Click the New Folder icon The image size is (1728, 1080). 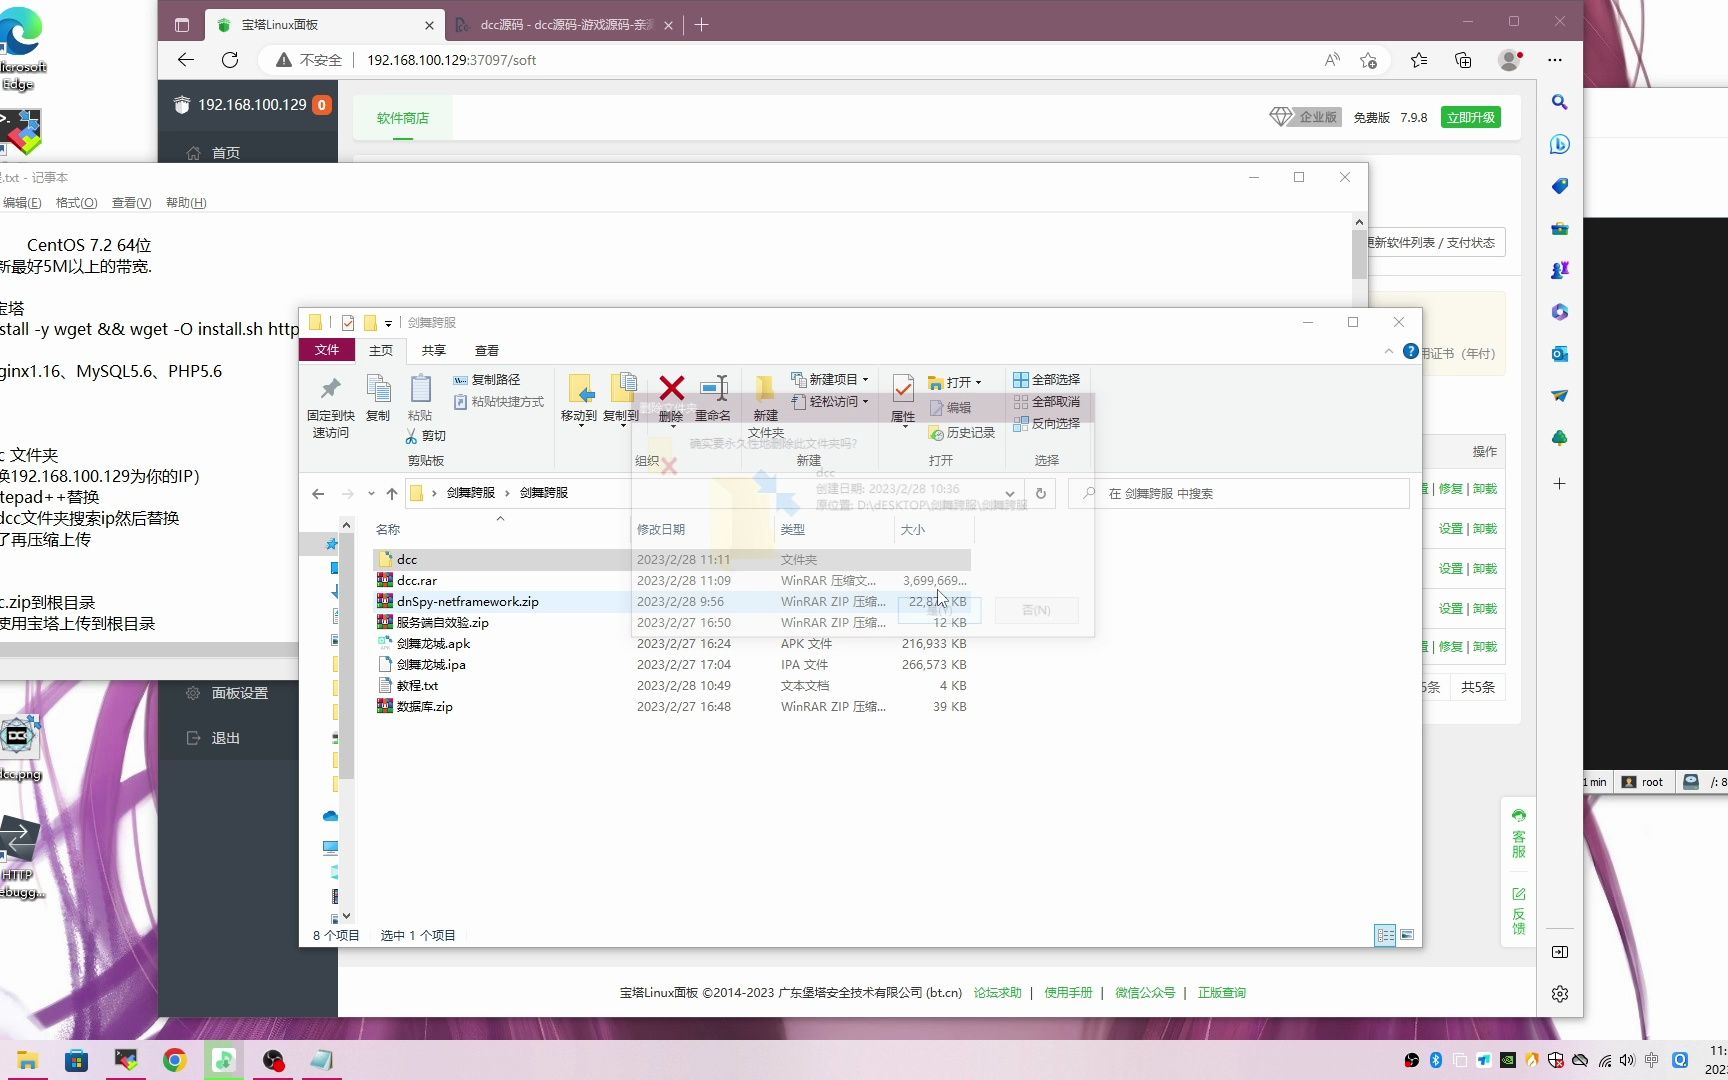(765, 406)
